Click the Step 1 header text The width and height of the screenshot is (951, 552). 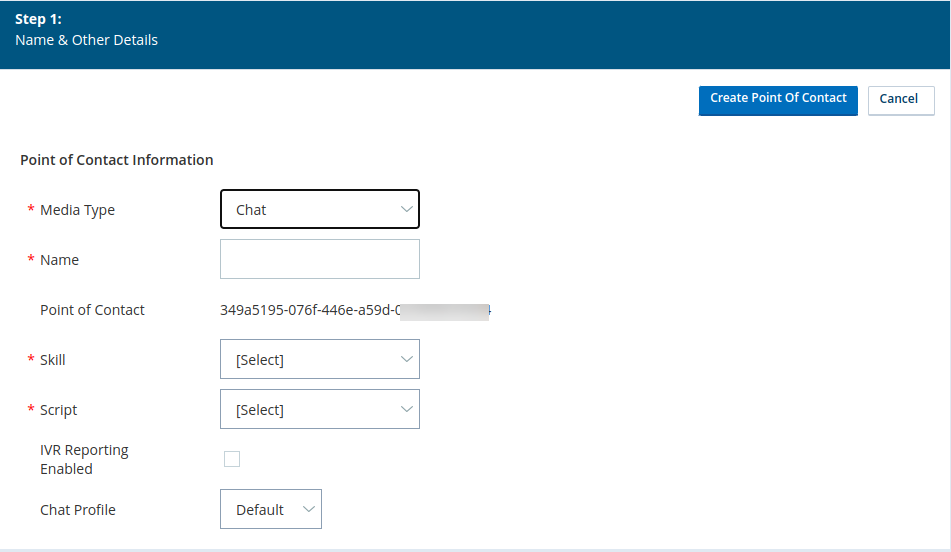coord(38,19)
